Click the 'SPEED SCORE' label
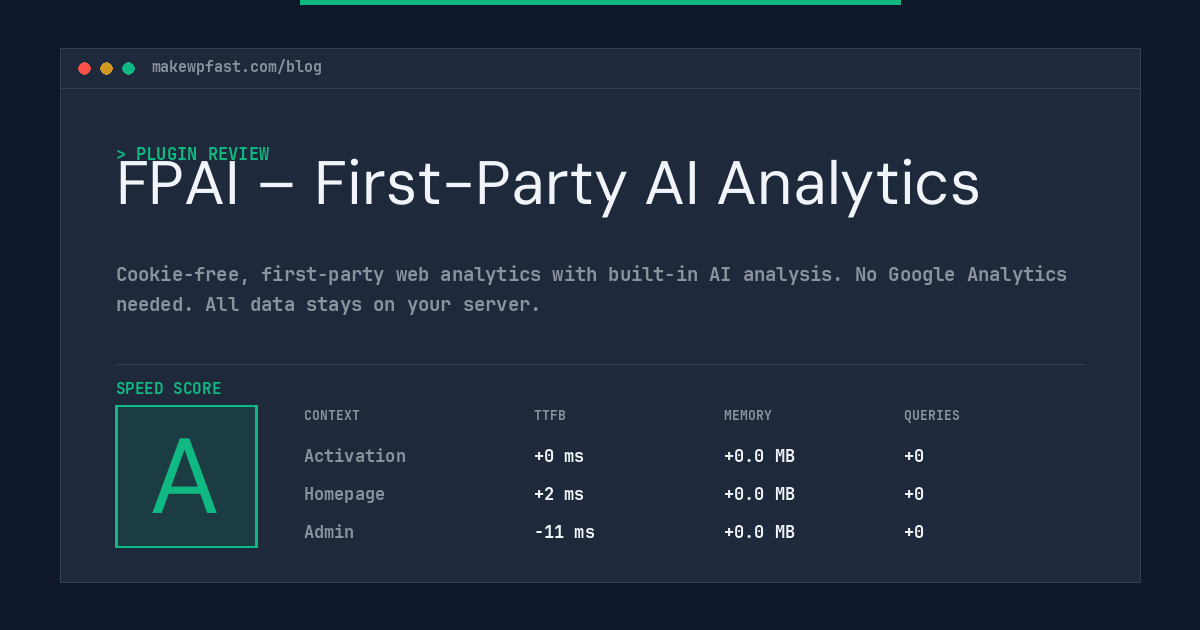 click(169, 389)
